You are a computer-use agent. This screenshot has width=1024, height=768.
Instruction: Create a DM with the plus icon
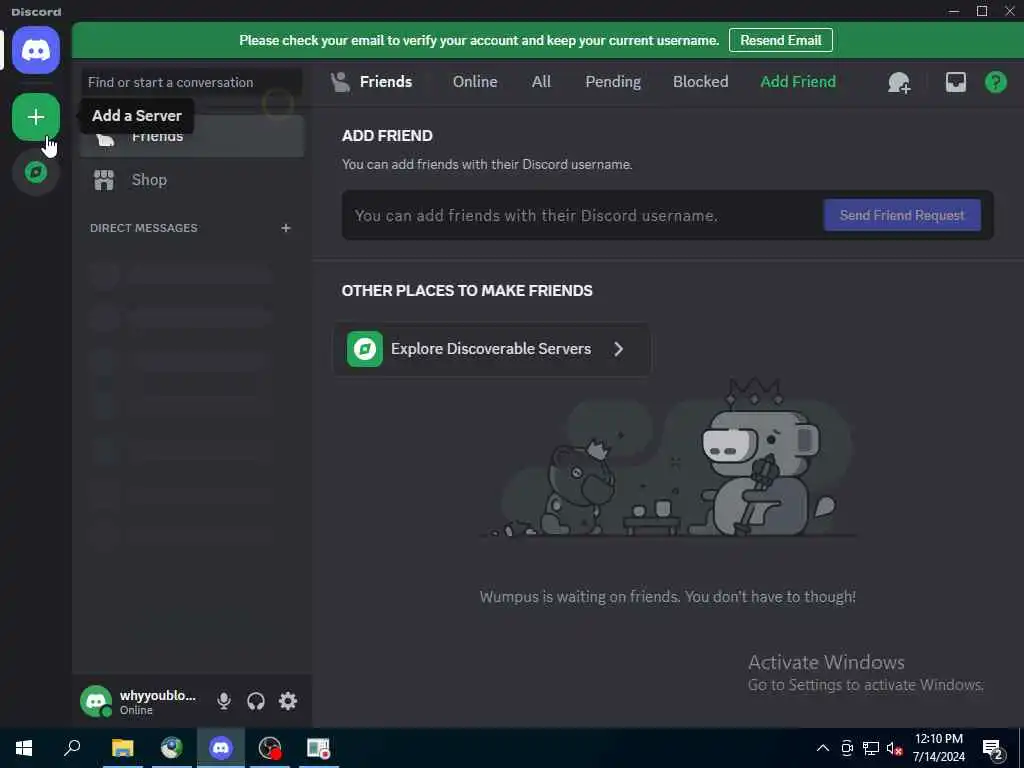(x=285, y=228)
